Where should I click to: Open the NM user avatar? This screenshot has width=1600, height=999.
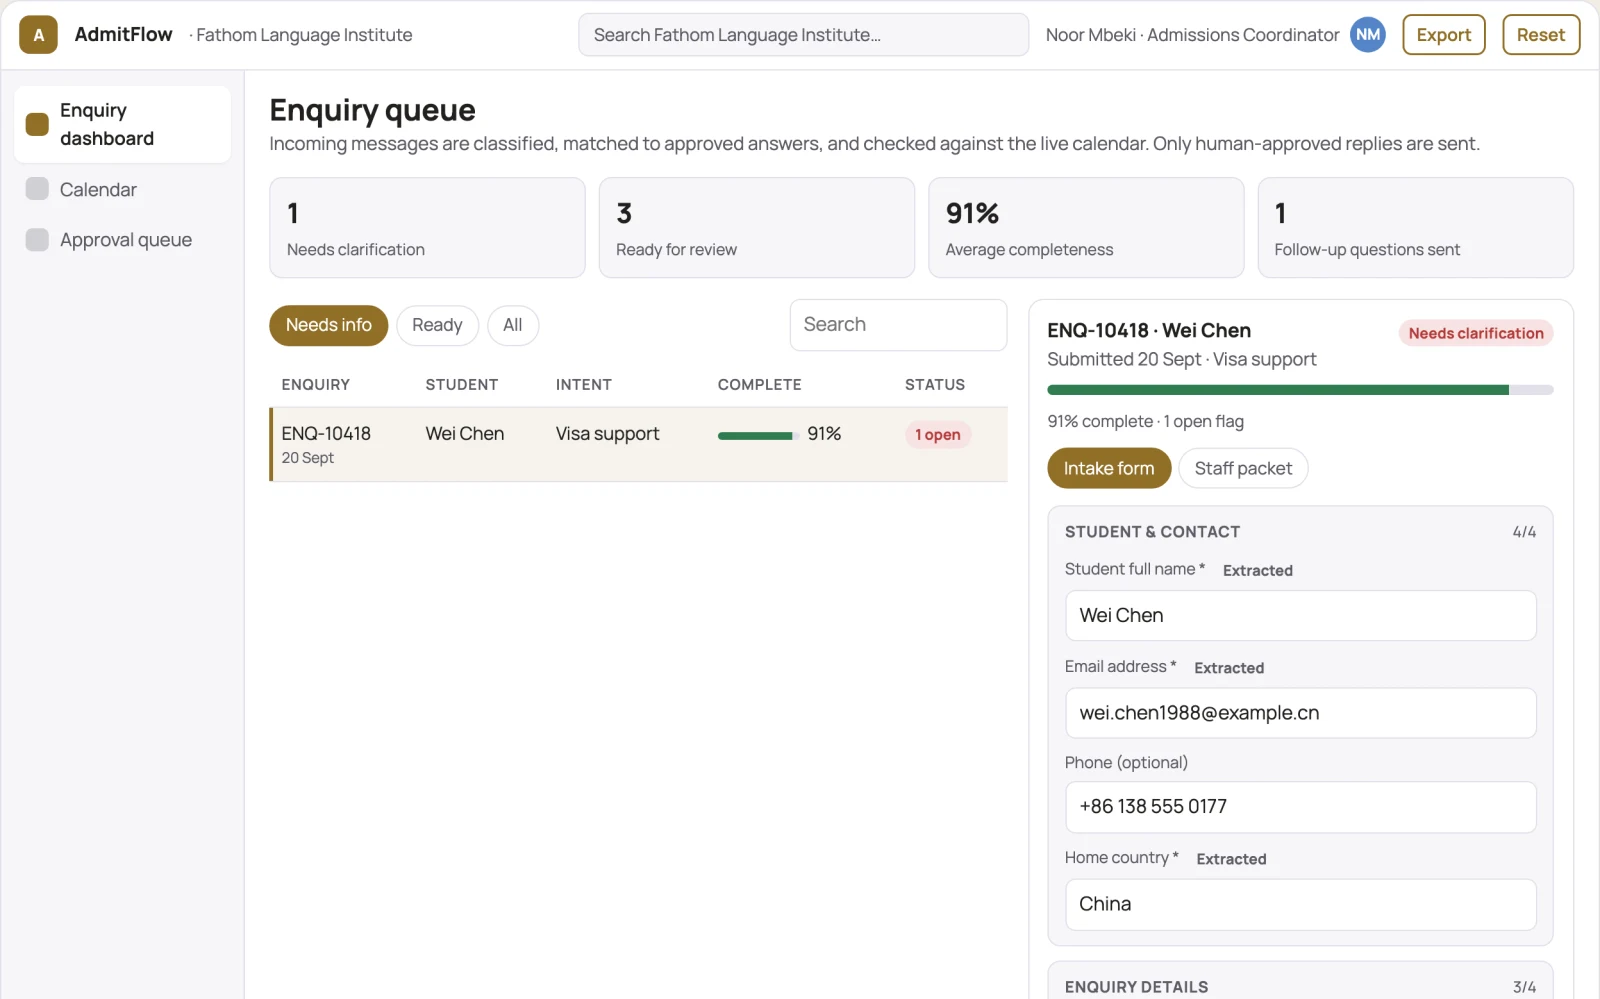(1367, 35)
